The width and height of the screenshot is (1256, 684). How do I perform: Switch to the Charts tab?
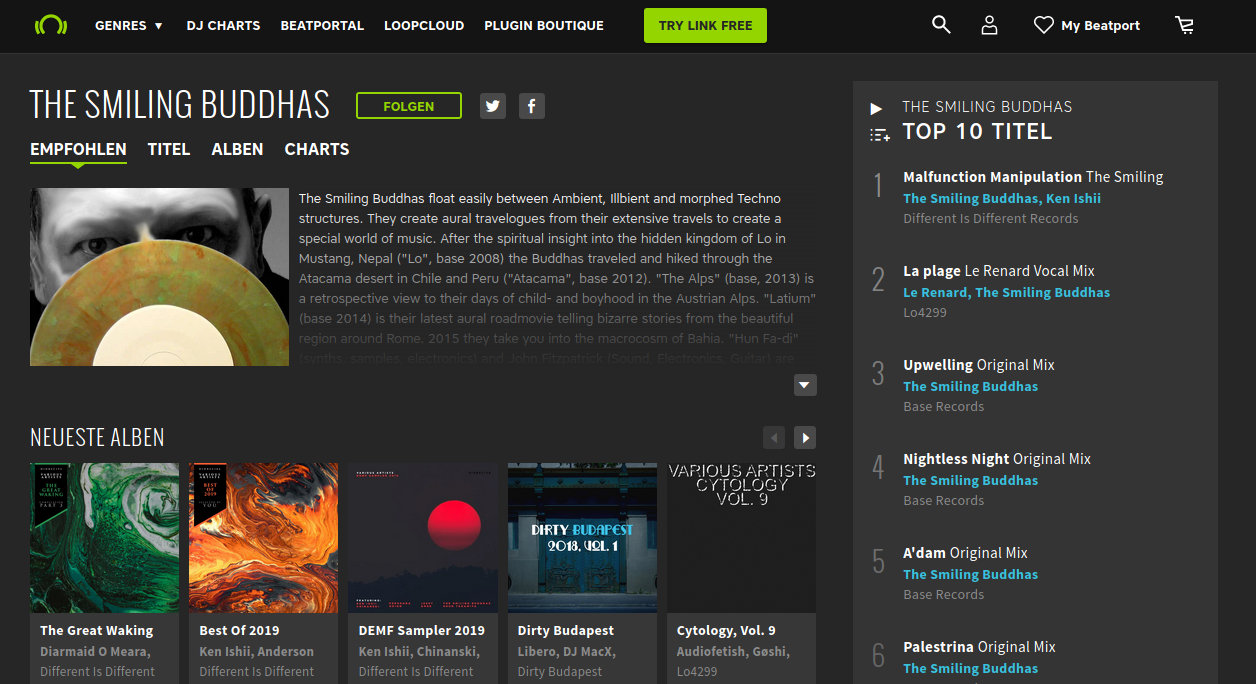click(317, 149)
